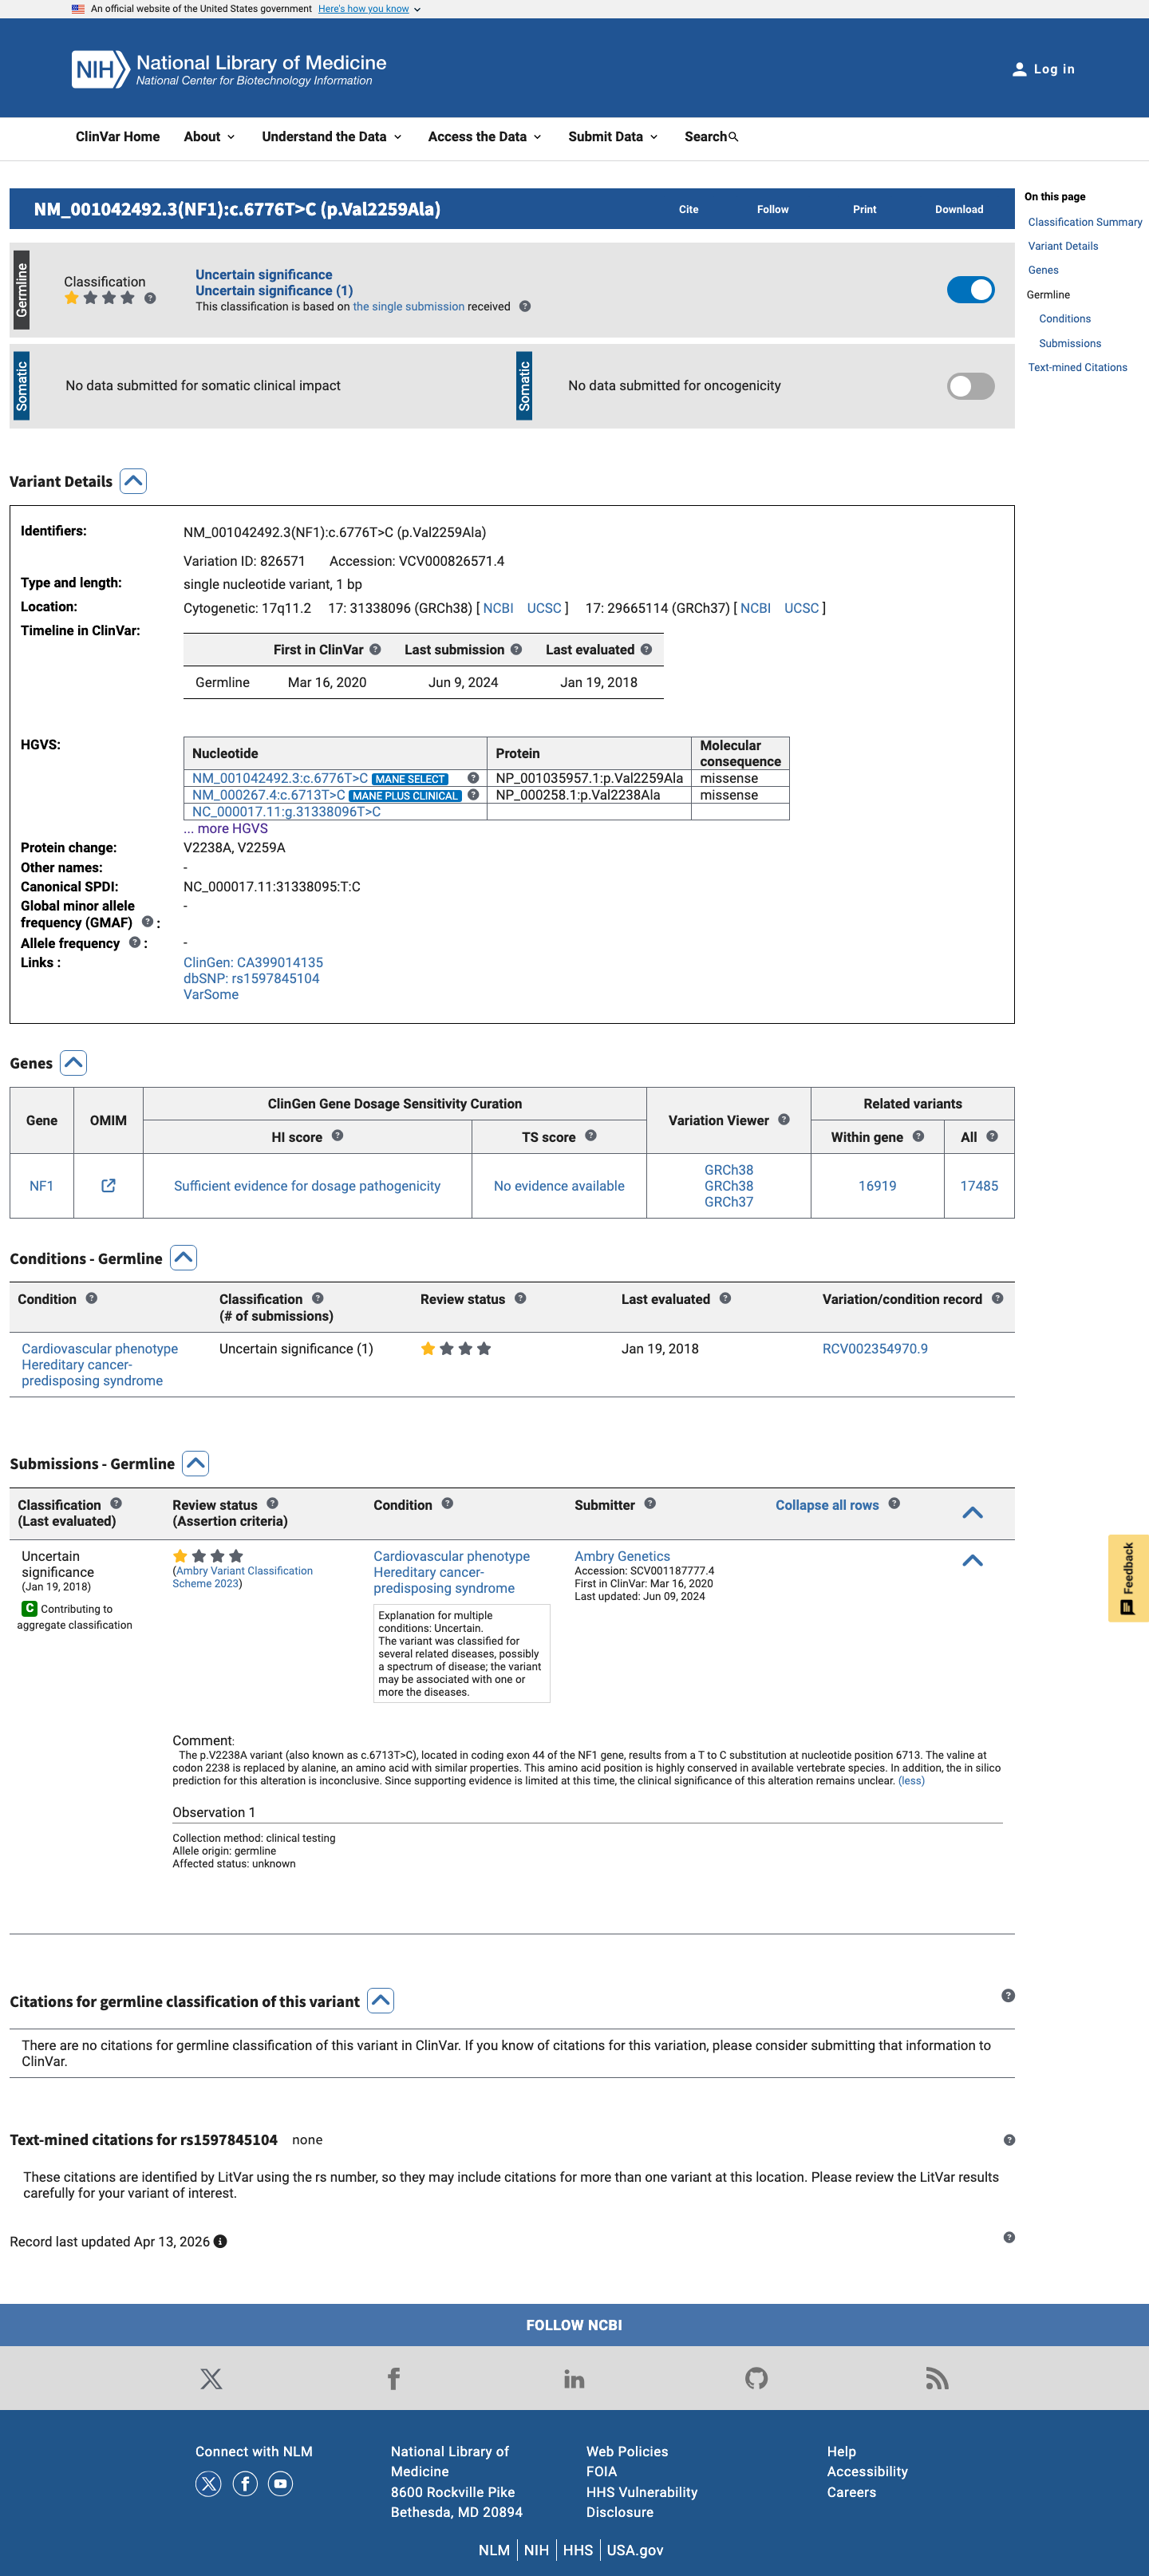This screenshot has height=2576, width=1149.
Task: Open the Access the Data menu
Action: coord(485,137)
